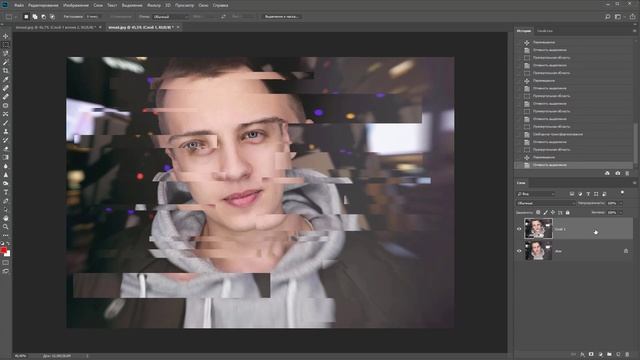The image size is (640, 360).
Task: Select the Move tool
Action: [6, 36]
